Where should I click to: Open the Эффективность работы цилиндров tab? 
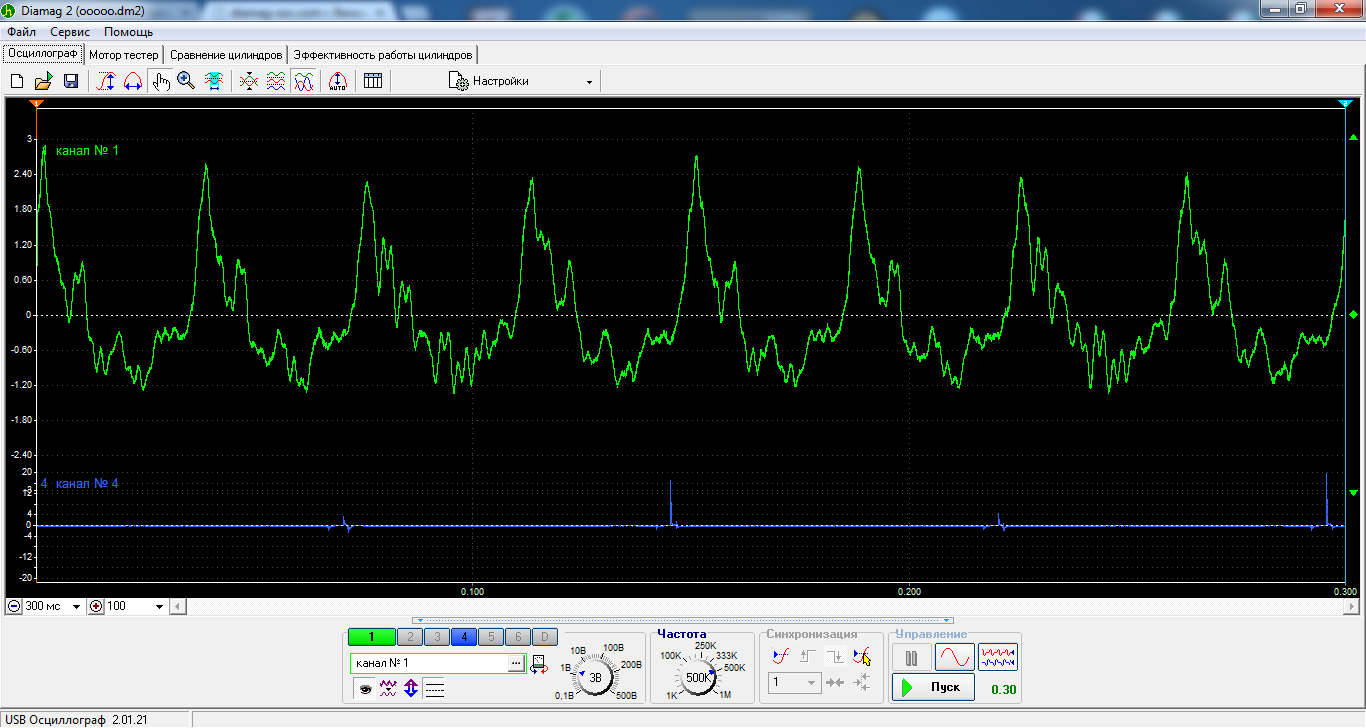point(383,55)
